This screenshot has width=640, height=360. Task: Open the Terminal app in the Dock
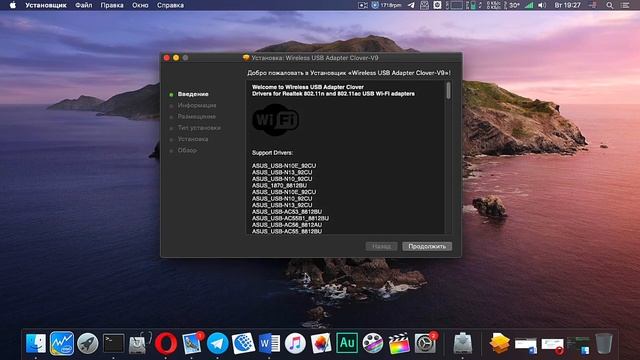113,343
